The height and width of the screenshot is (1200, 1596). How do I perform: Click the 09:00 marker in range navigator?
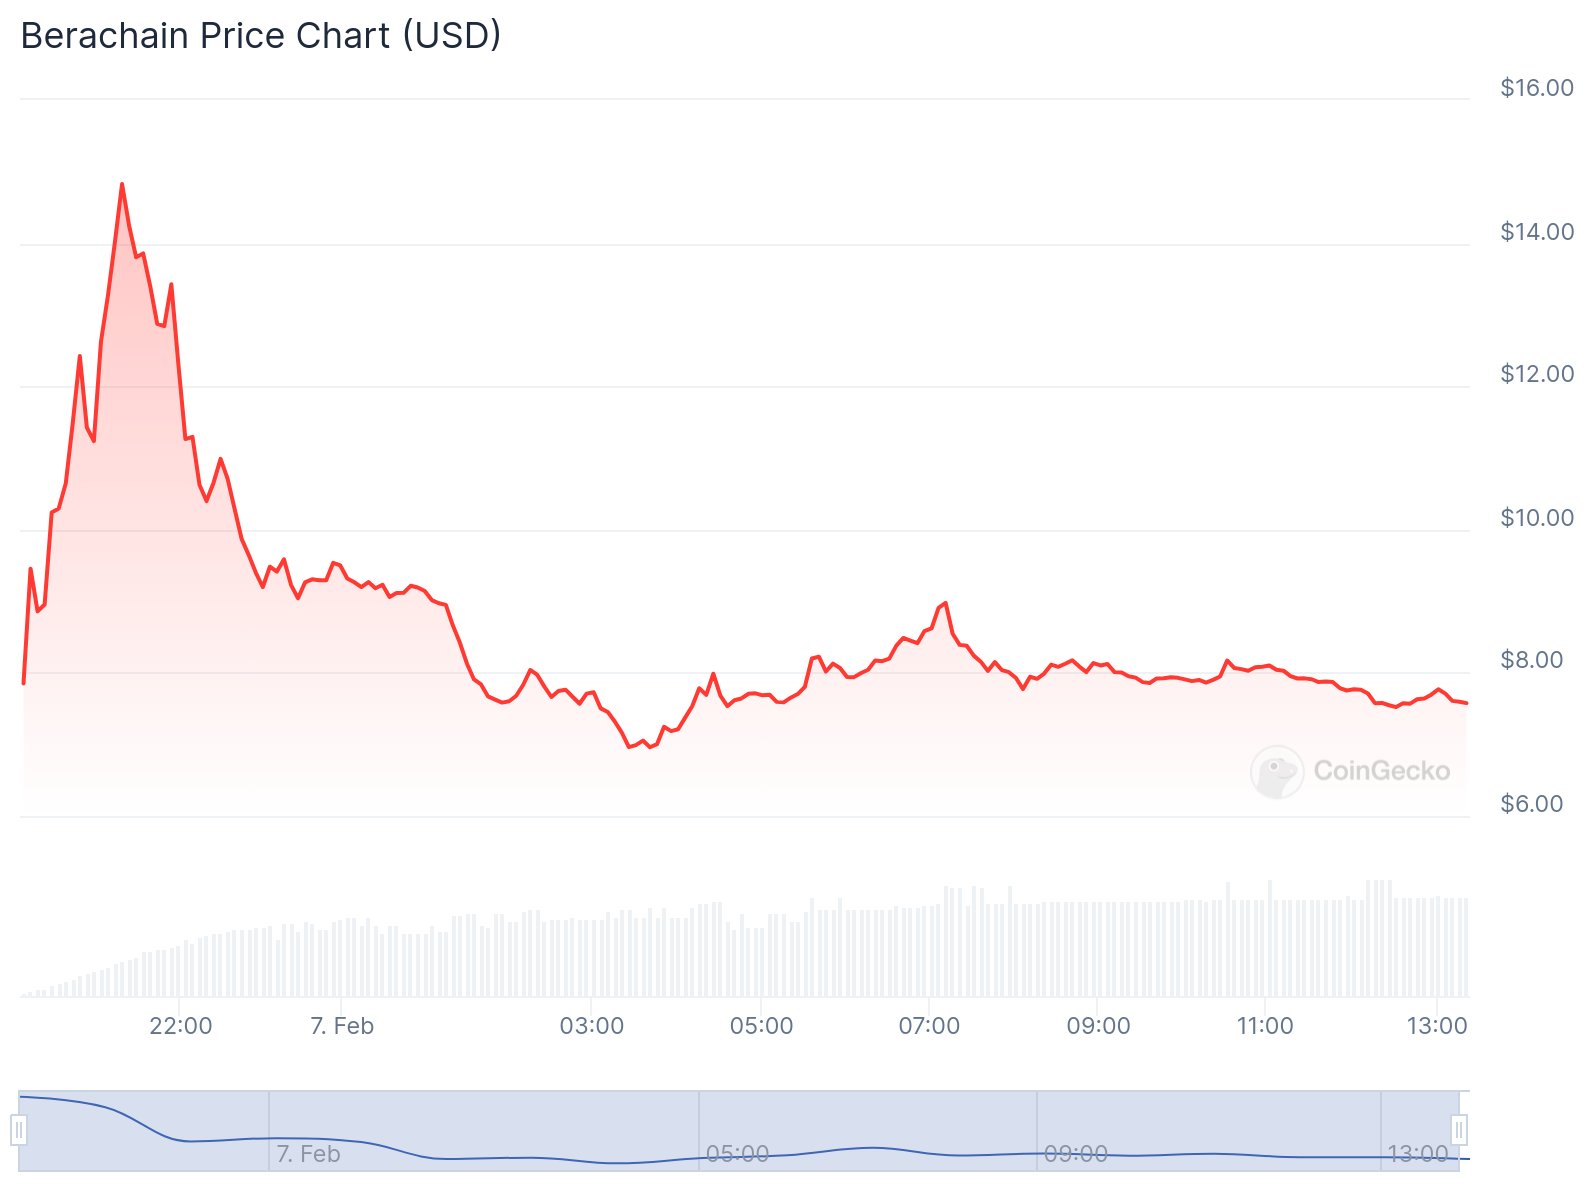1076,1154
